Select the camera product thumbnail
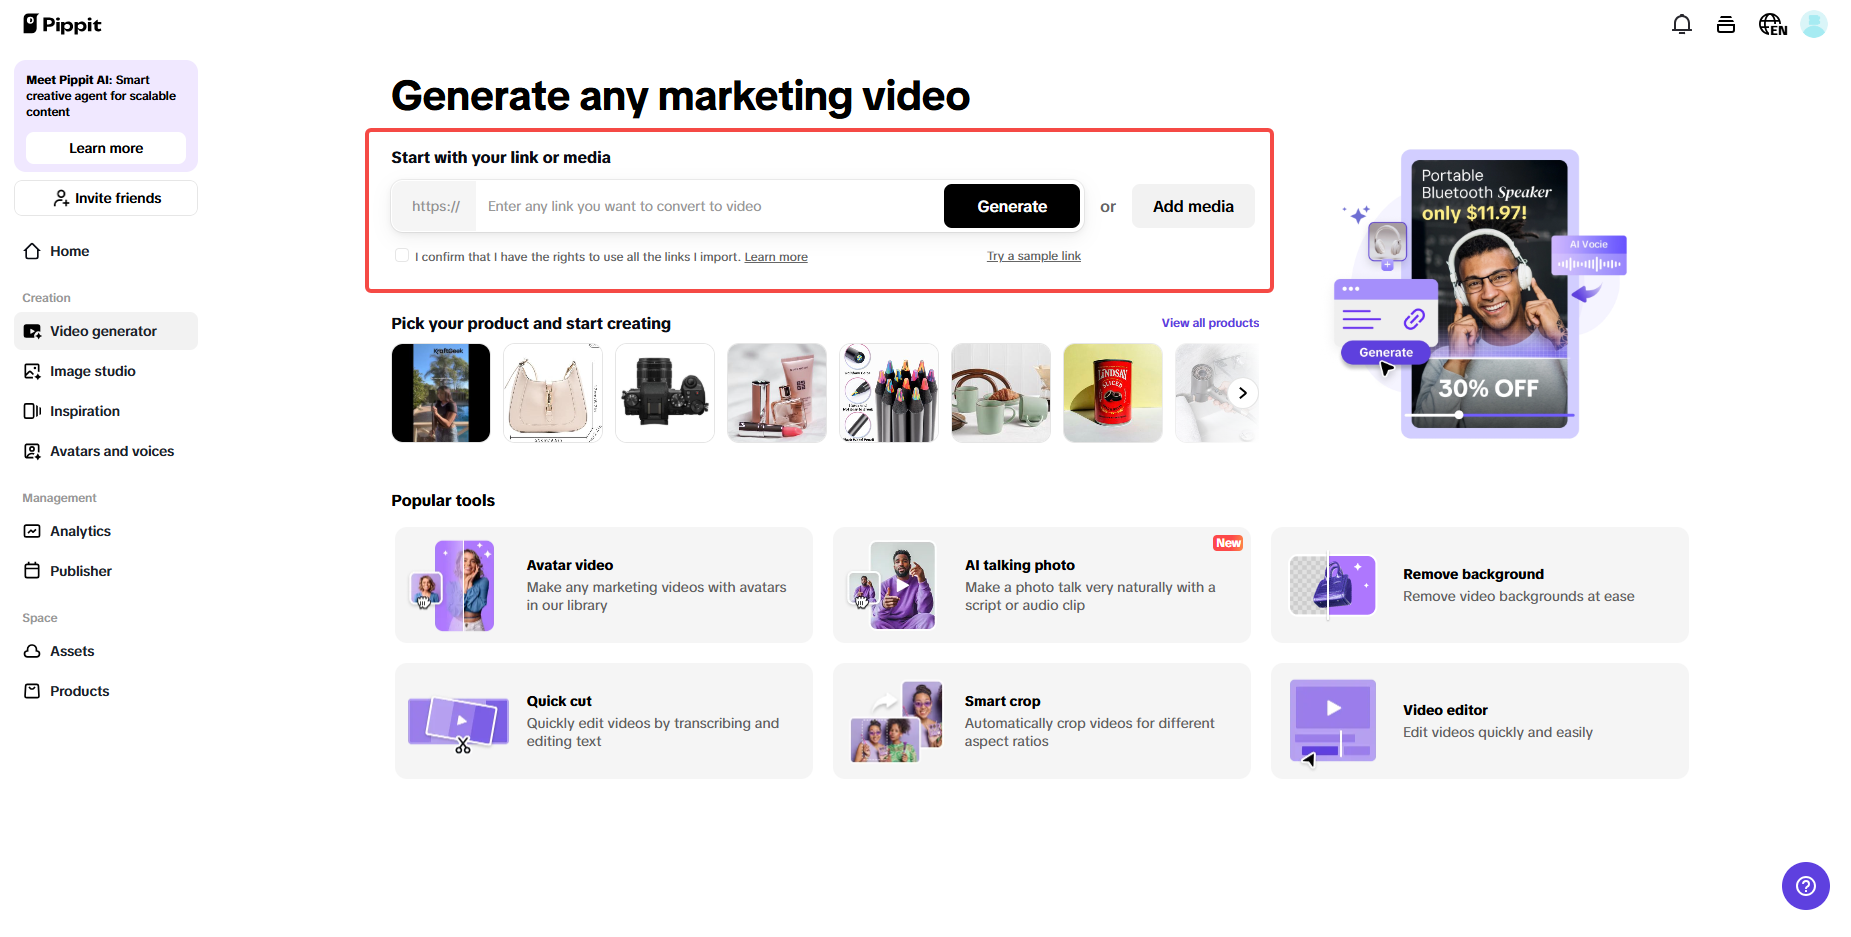 click(664, 392)
